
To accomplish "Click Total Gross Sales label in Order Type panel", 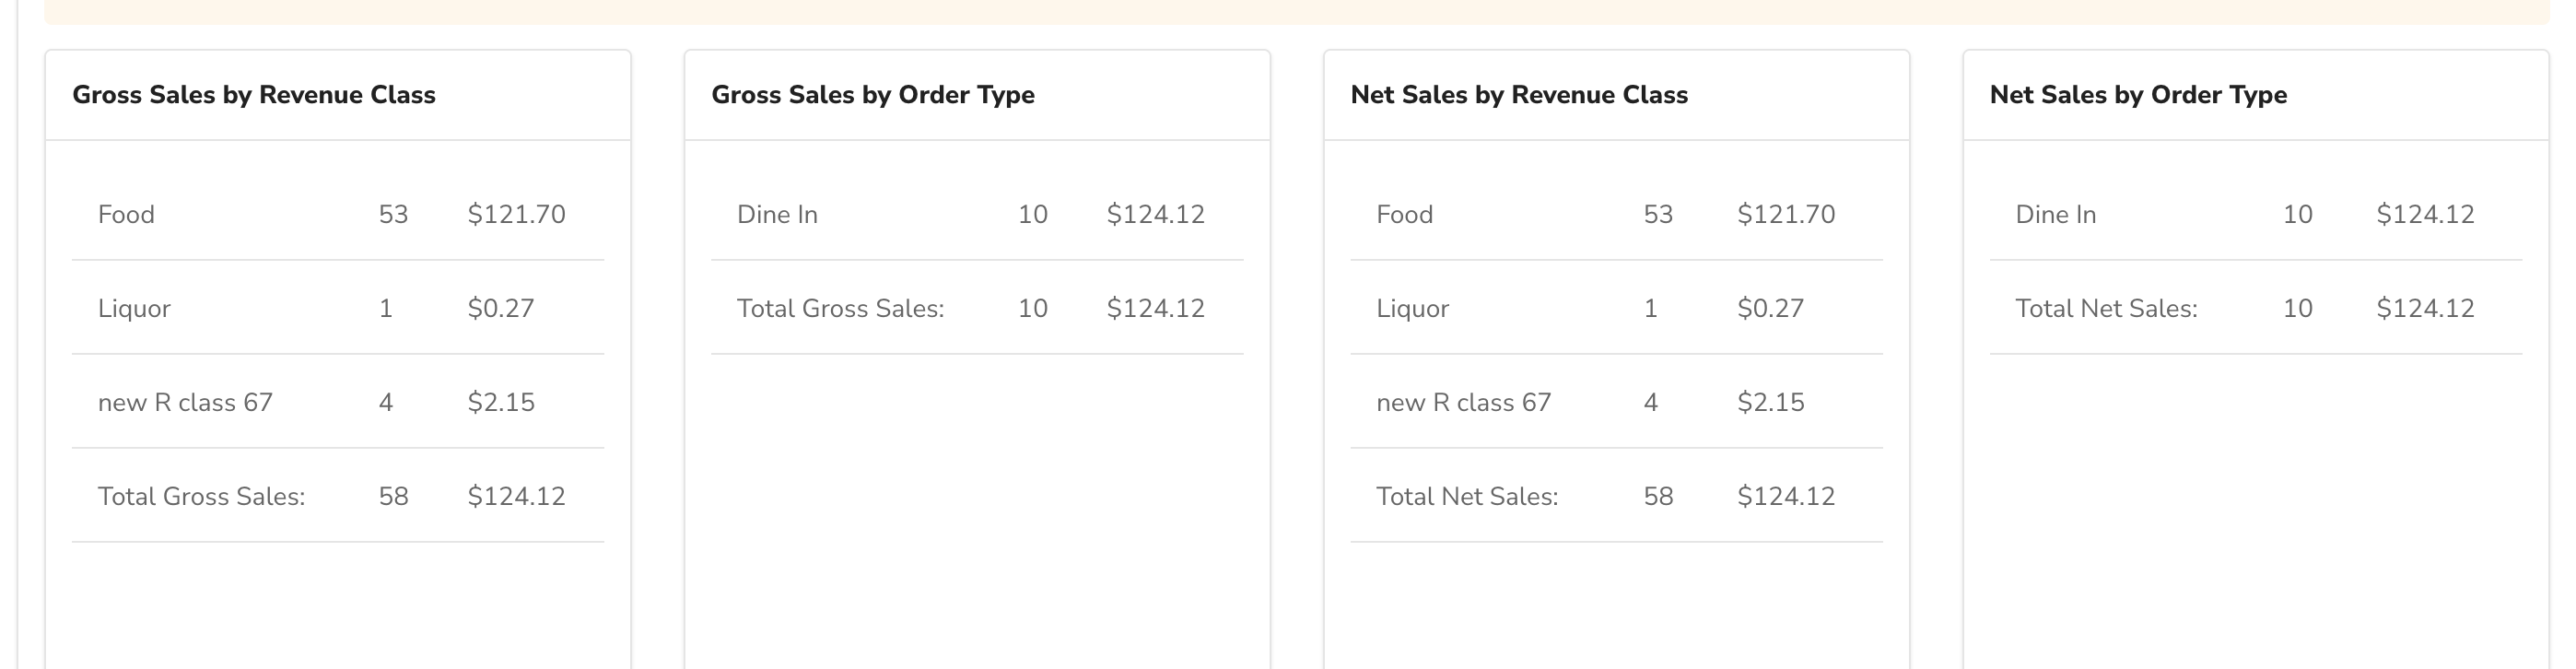I will (x=840, y=309).
